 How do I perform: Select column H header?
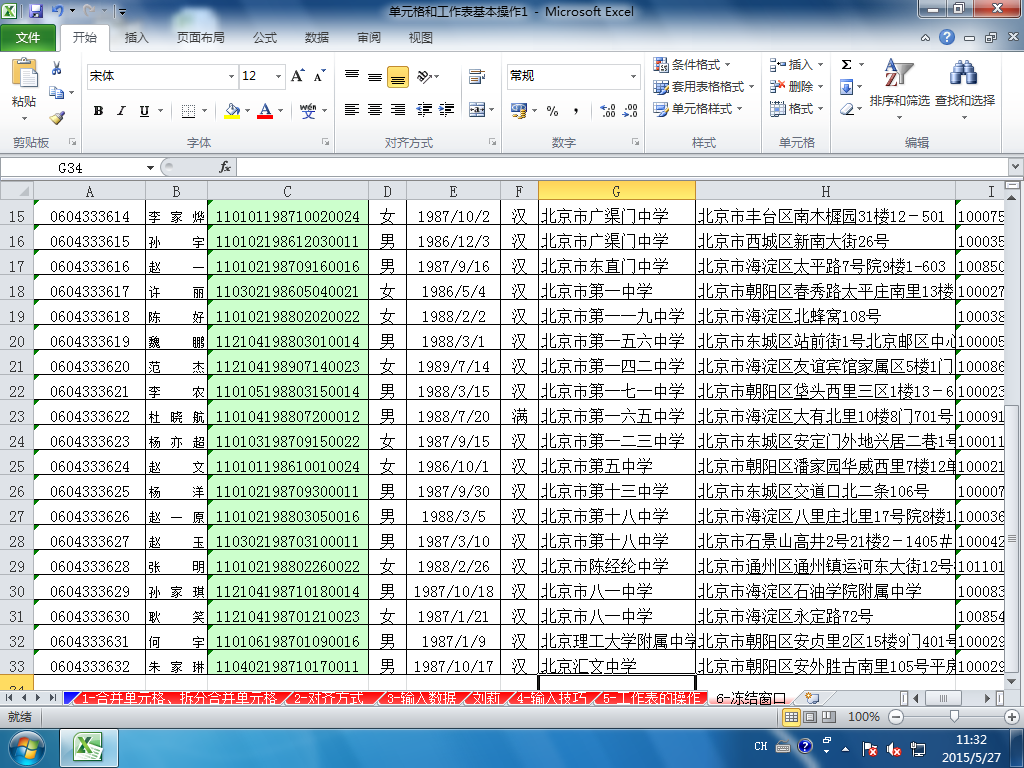tap(825, 191)
